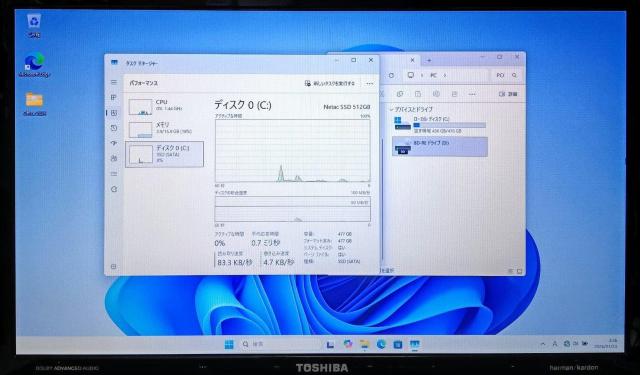Expand the chevron after PC in breadcrumb
The width and height of the screenshot is (640, 375).
[x=444, y=75]
